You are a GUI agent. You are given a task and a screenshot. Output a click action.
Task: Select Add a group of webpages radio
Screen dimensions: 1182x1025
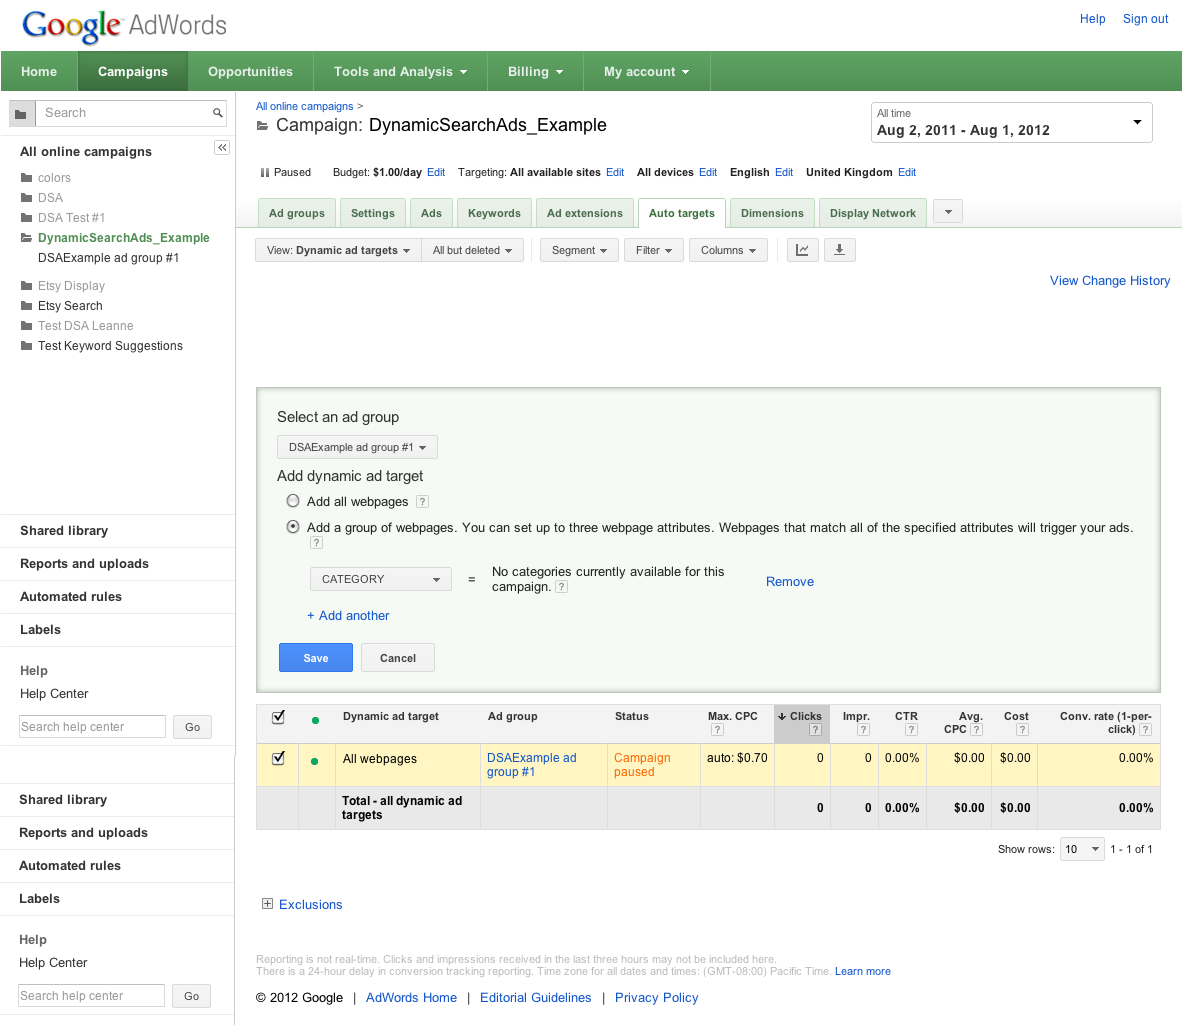point(292,527)
